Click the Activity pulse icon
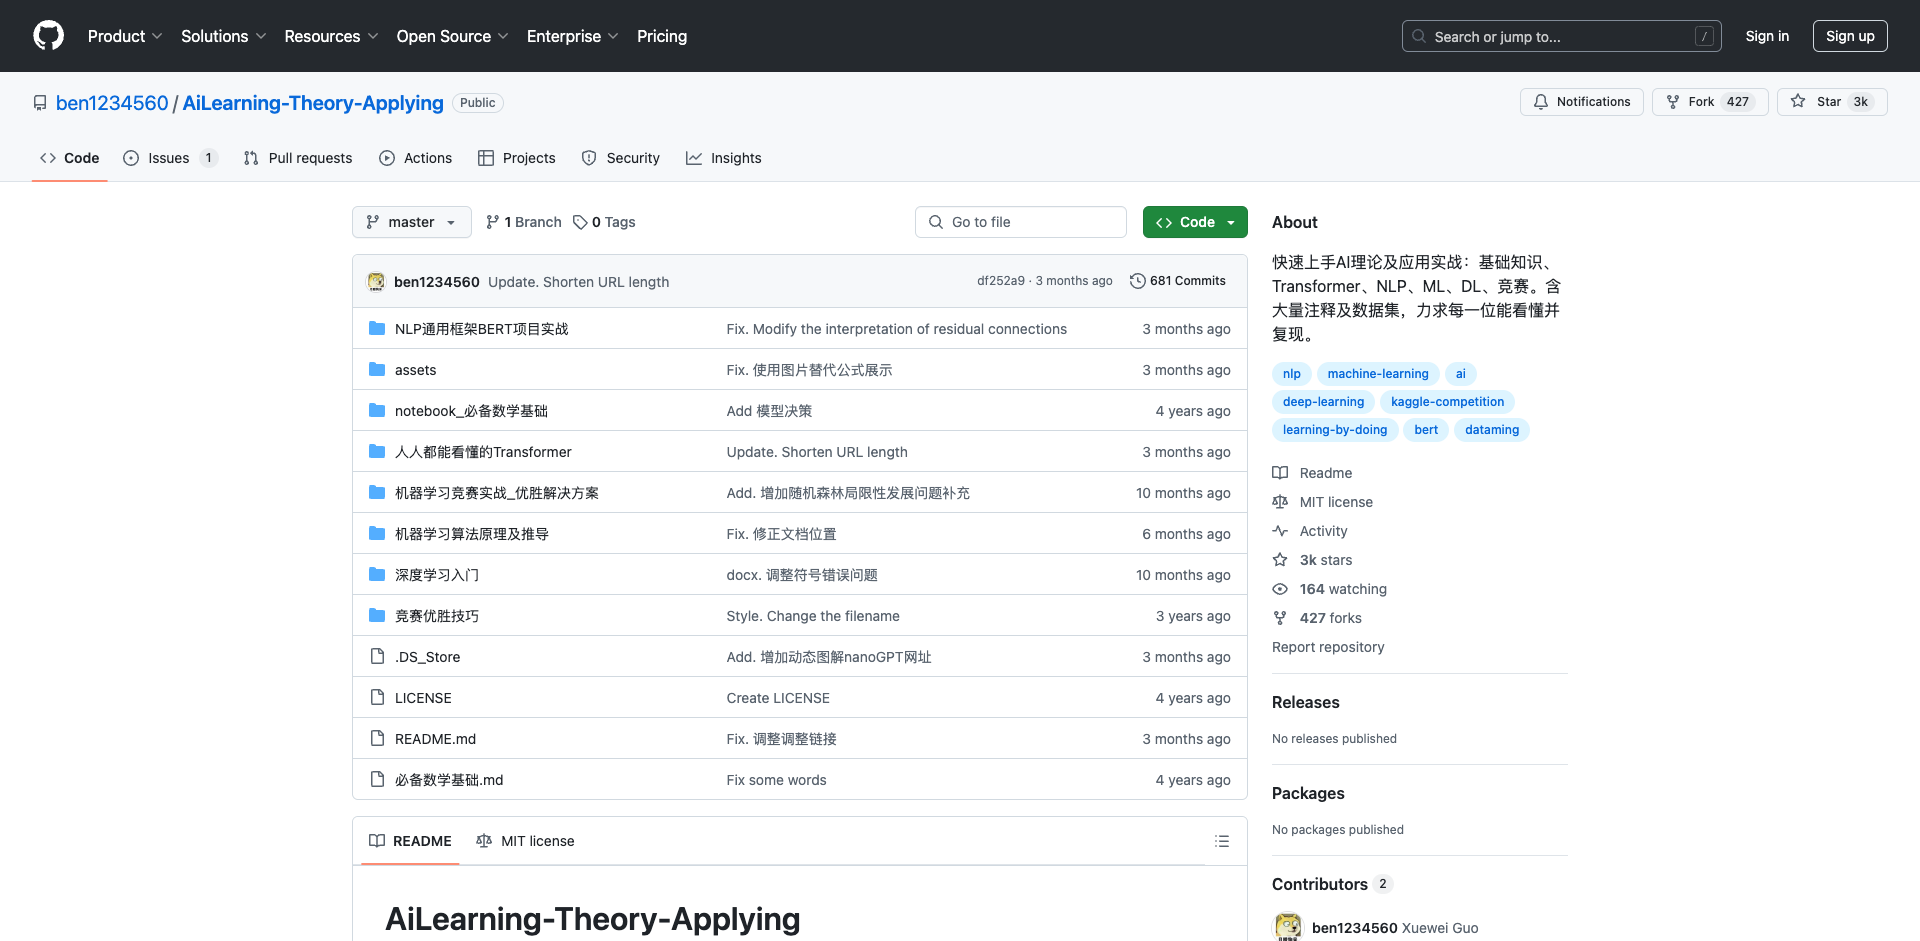This screenshot has width=1920, height=941. coord(1281,530)
